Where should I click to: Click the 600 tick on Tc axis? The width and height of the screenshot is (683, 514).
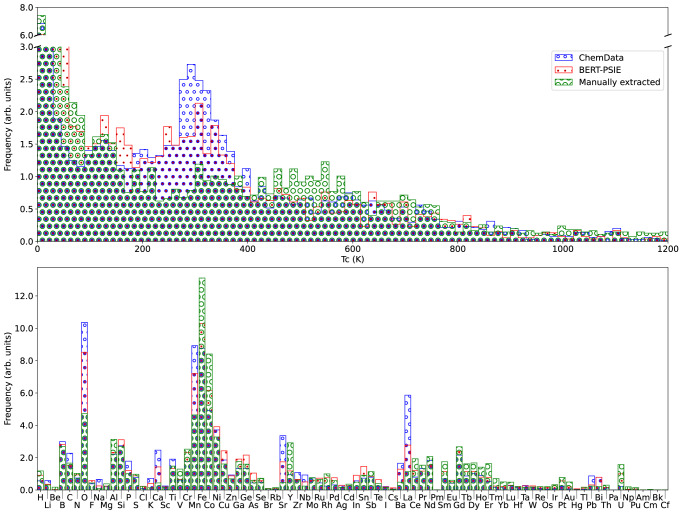click(x=352, y=251)
